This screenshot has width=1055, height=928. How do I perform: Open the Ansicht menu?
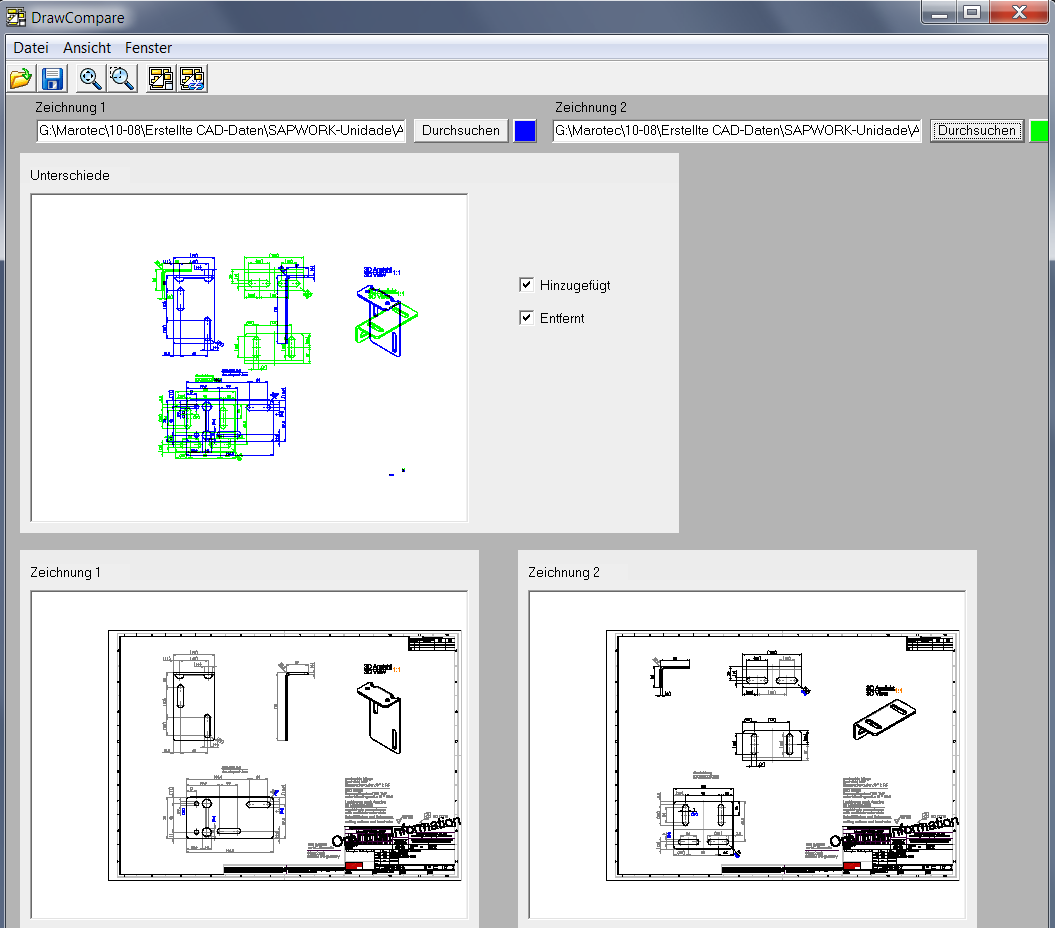click(86, 47)
